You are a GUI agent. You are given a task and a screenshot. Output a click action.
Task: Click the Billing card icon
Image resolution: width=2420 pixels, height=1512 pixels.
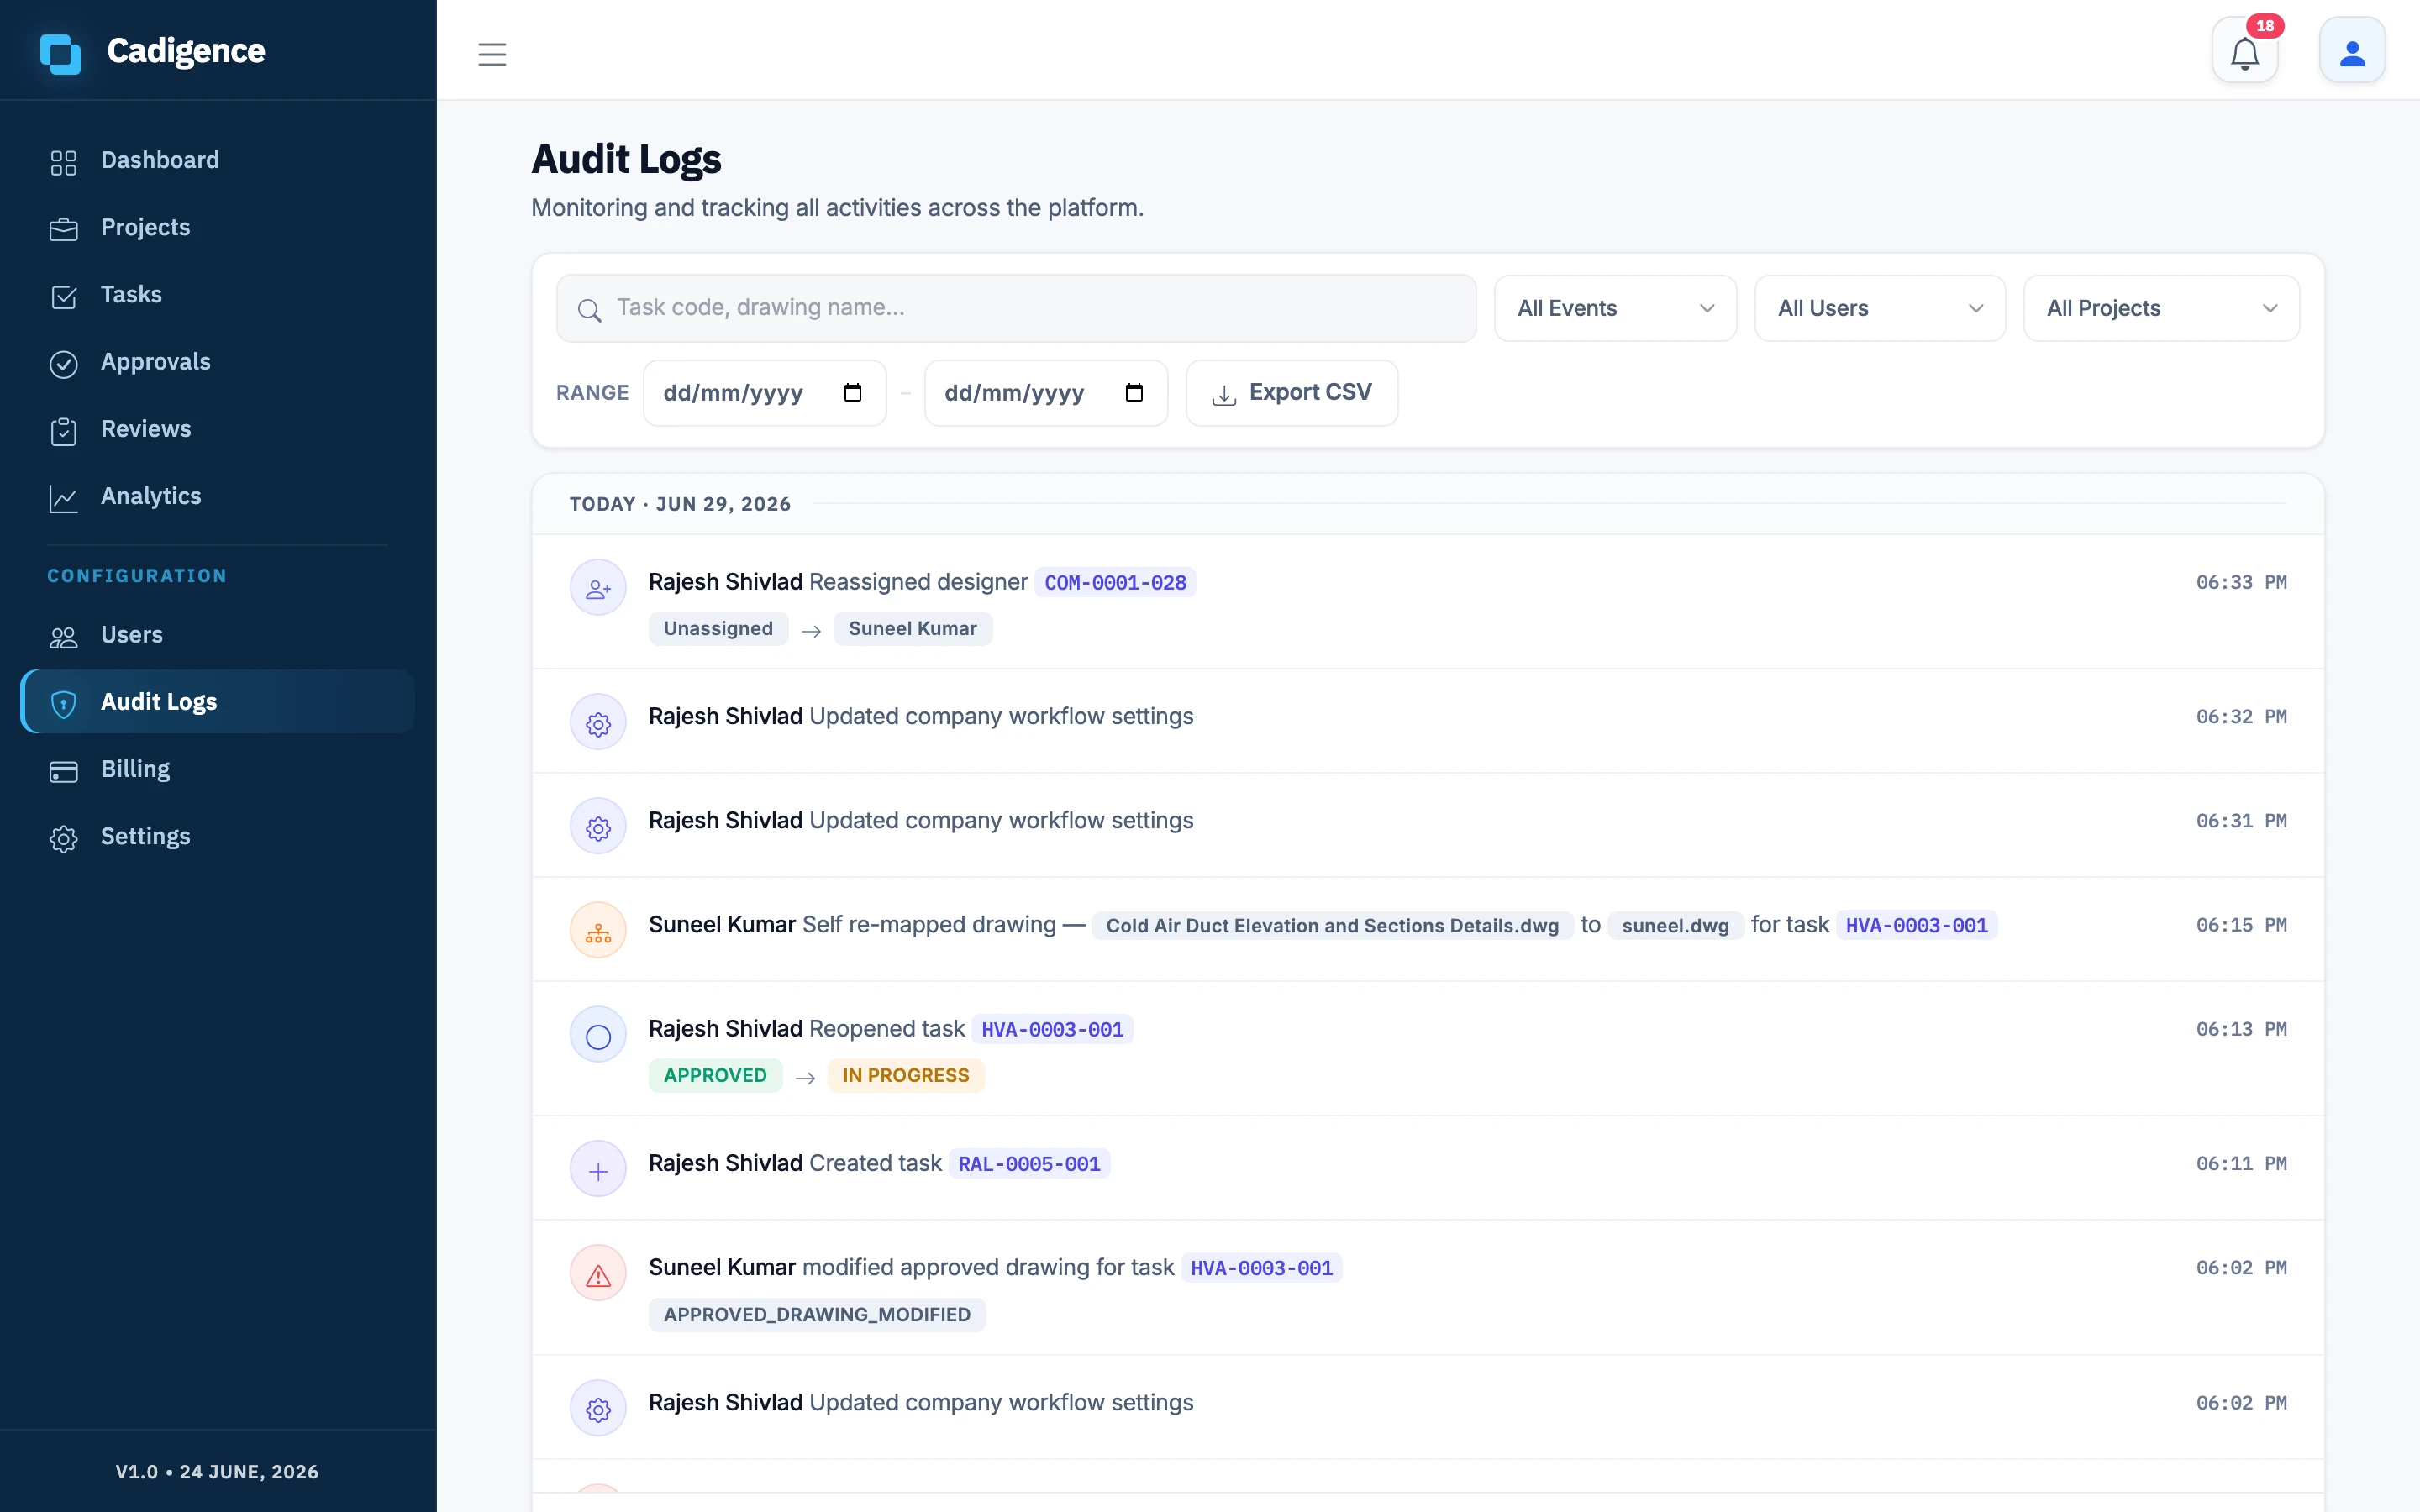[x=64, y=771]
